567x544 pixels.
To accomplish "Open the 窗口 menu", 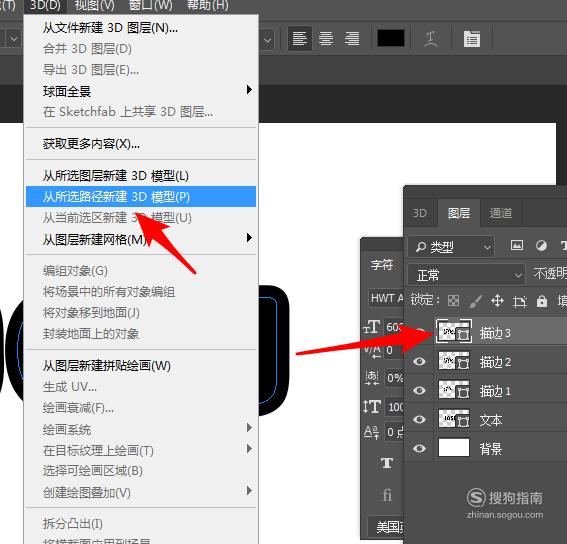I will pos(151,5).
